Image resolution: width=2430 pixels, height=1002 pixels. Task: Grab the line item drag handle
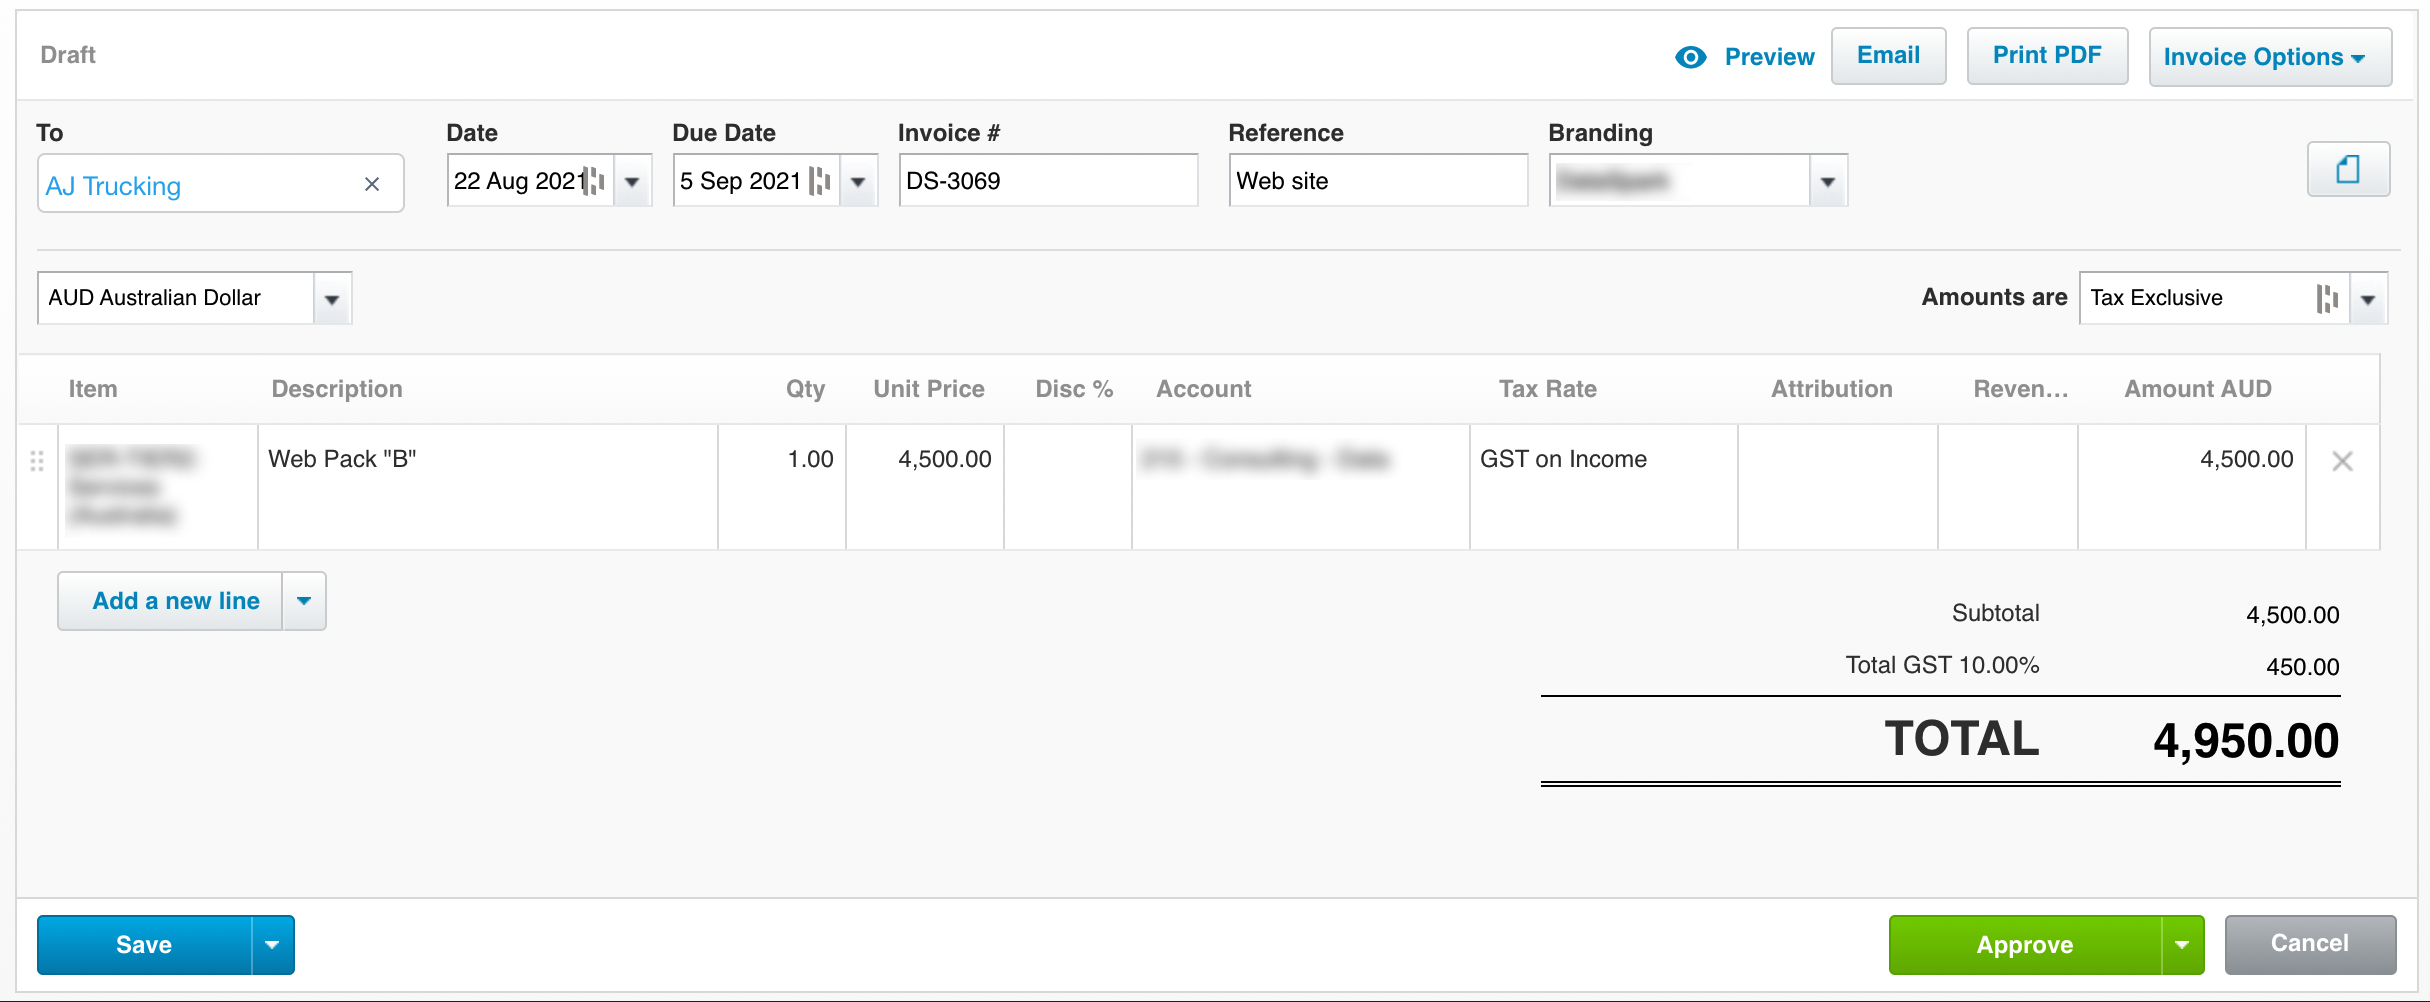[37, 461]
